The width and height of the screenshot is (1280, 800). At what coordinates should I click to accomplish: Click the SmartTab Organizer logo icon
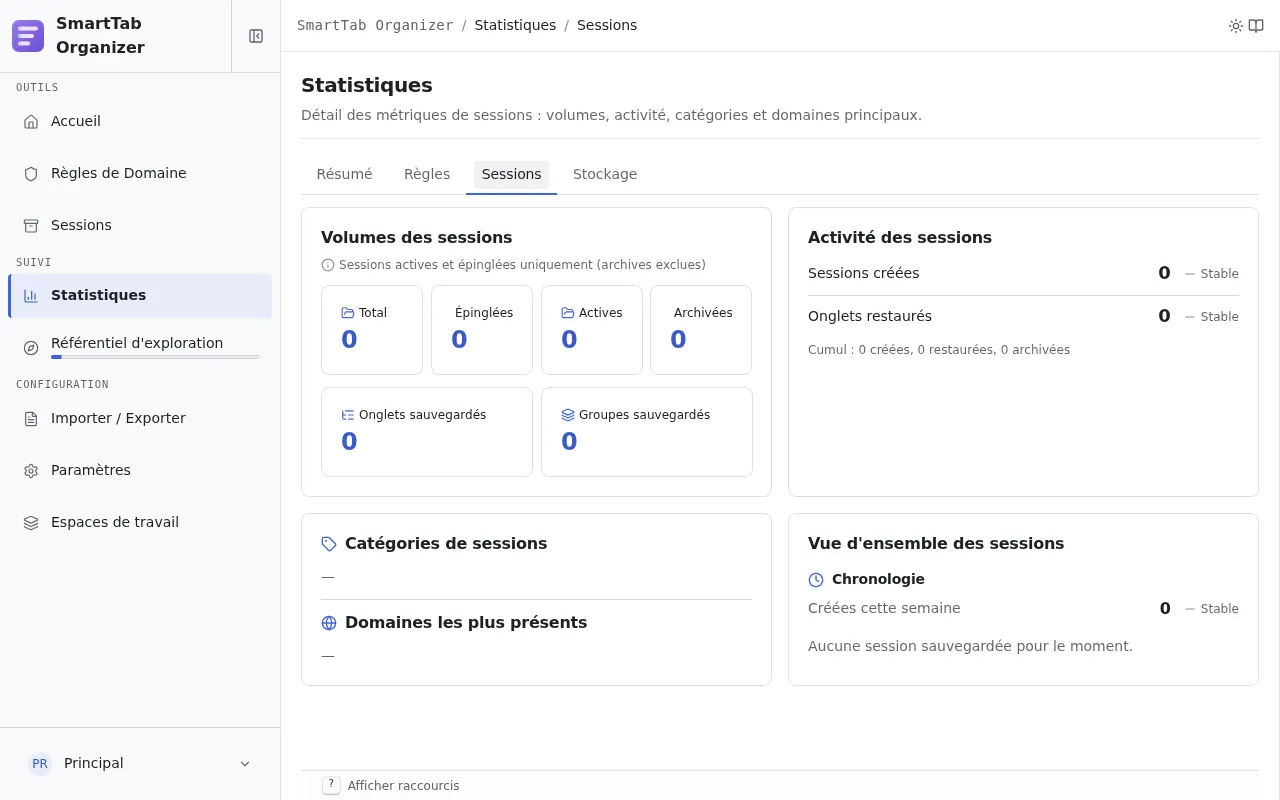point(28,36)
